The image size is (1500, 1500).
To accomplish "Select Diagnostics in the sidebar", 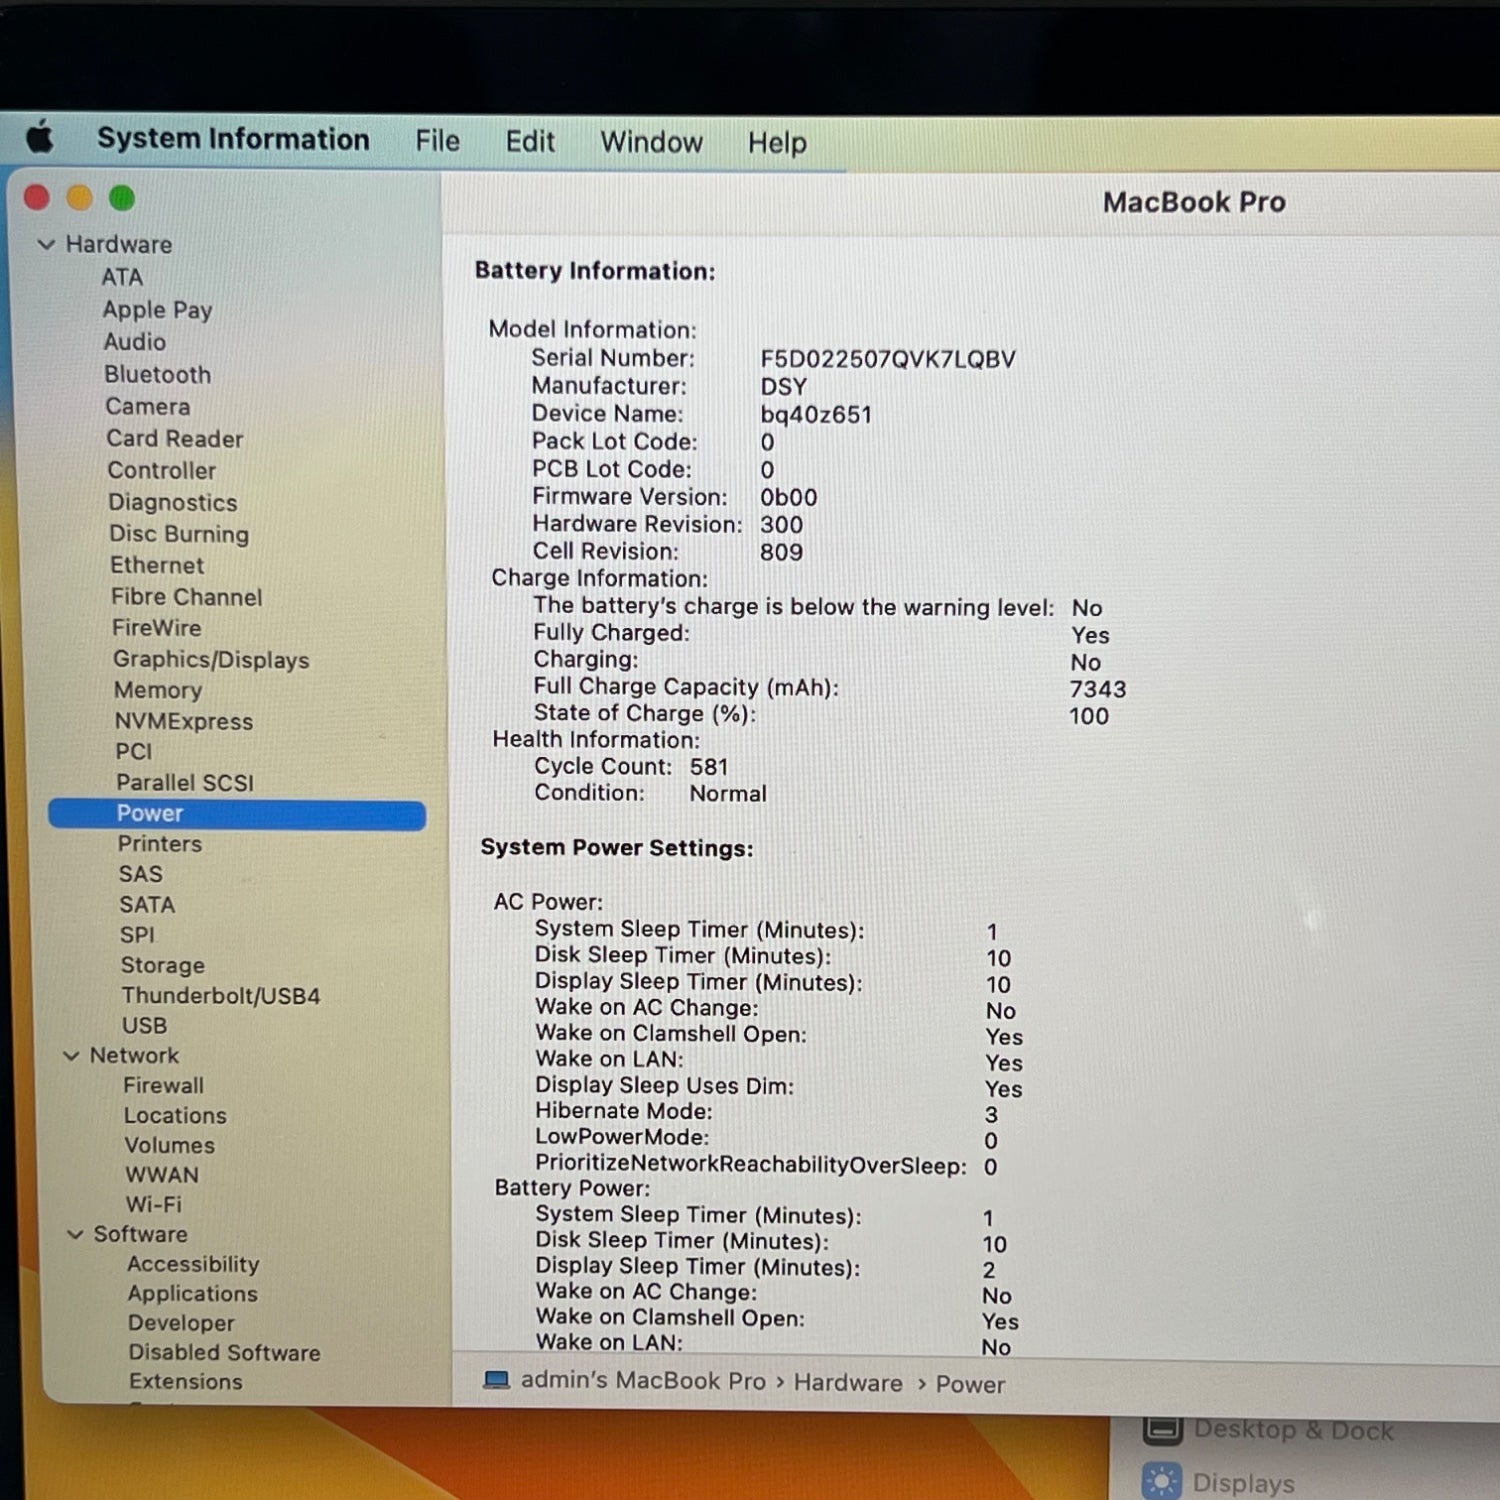I will tap(172, 502).
